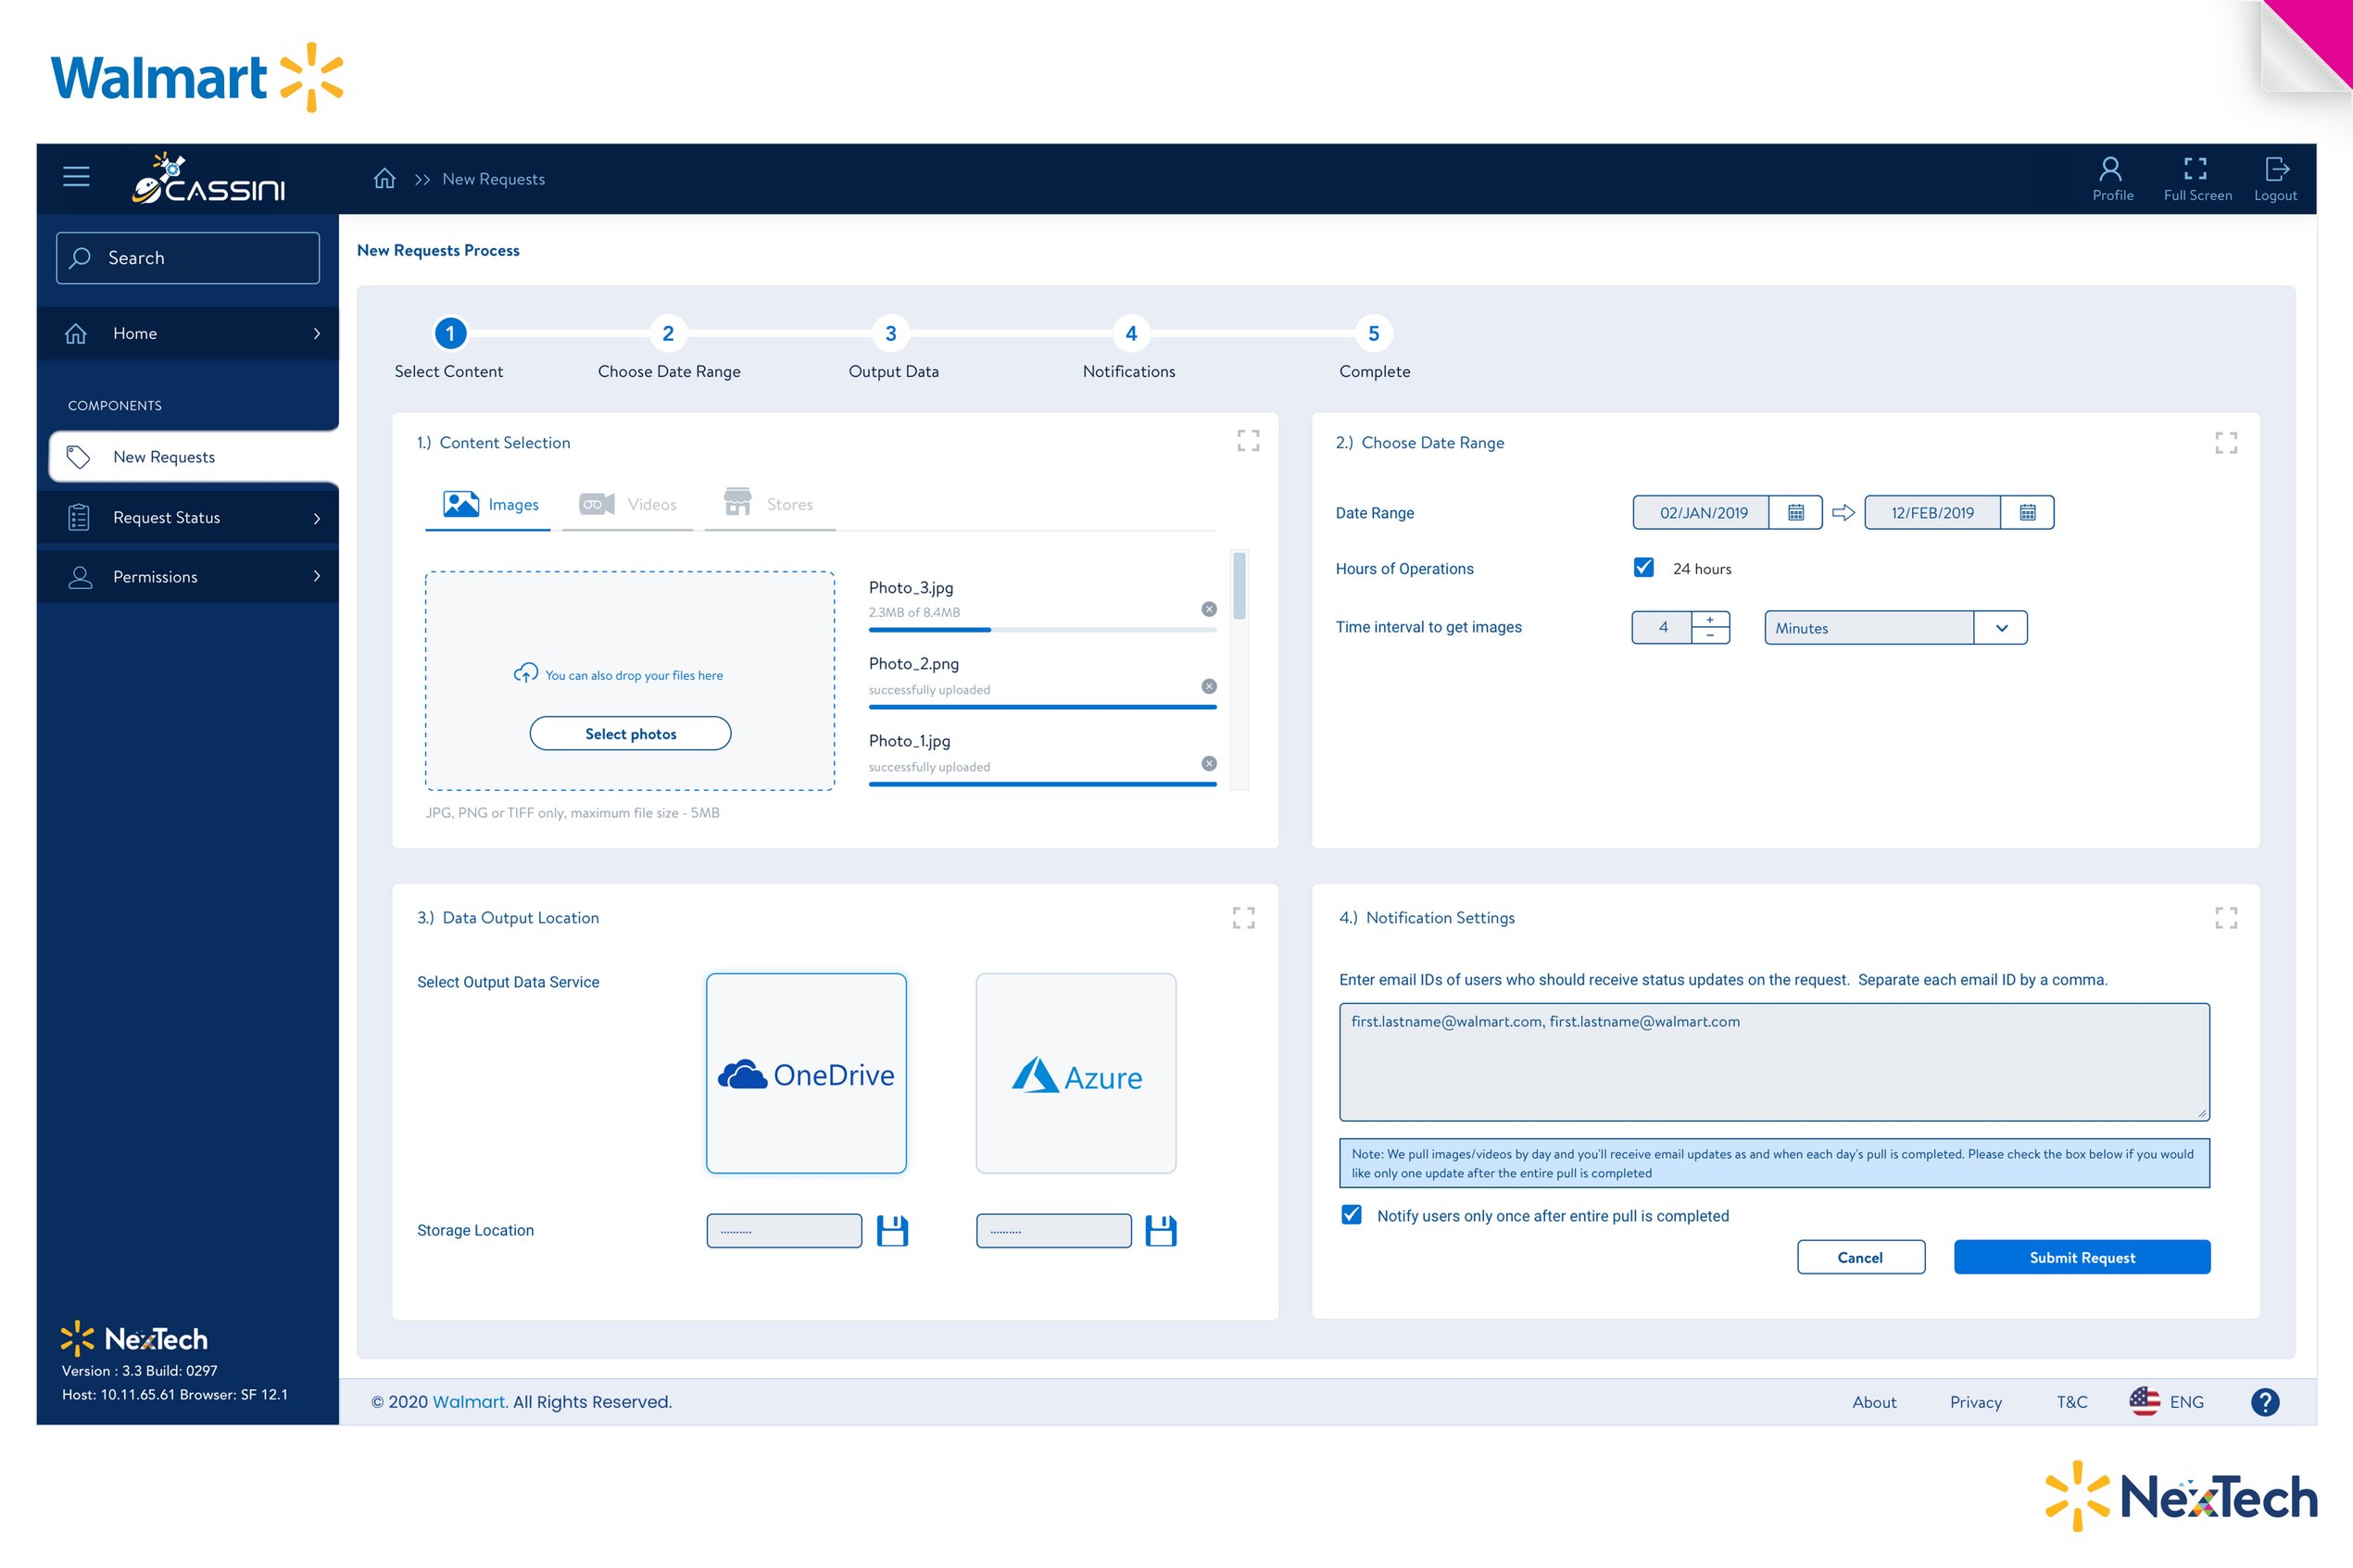
Task: Click the home breadcrumb icon
Action: pos(384,179)
